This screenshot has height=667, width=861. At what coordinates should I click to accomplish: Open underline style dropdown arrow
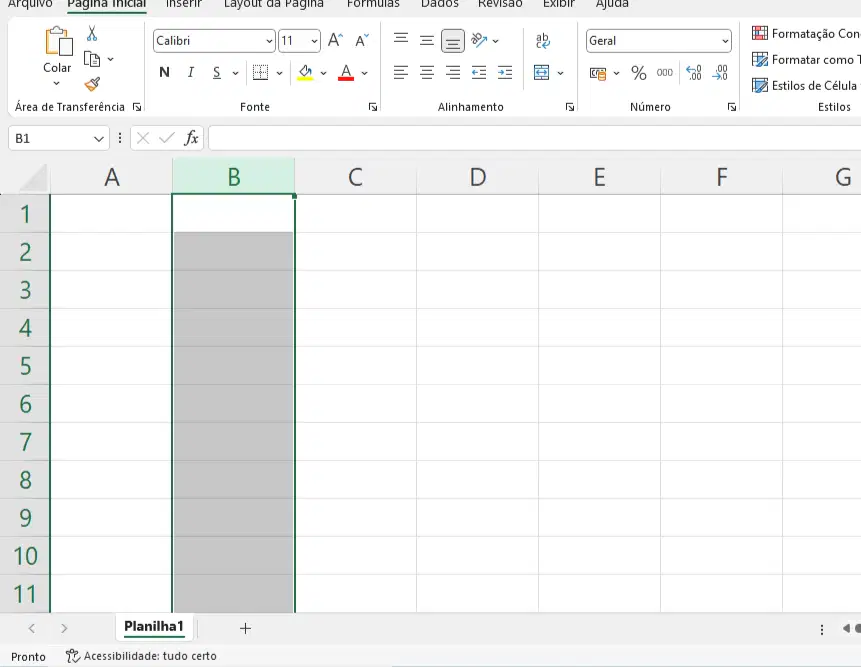(235, 73)
